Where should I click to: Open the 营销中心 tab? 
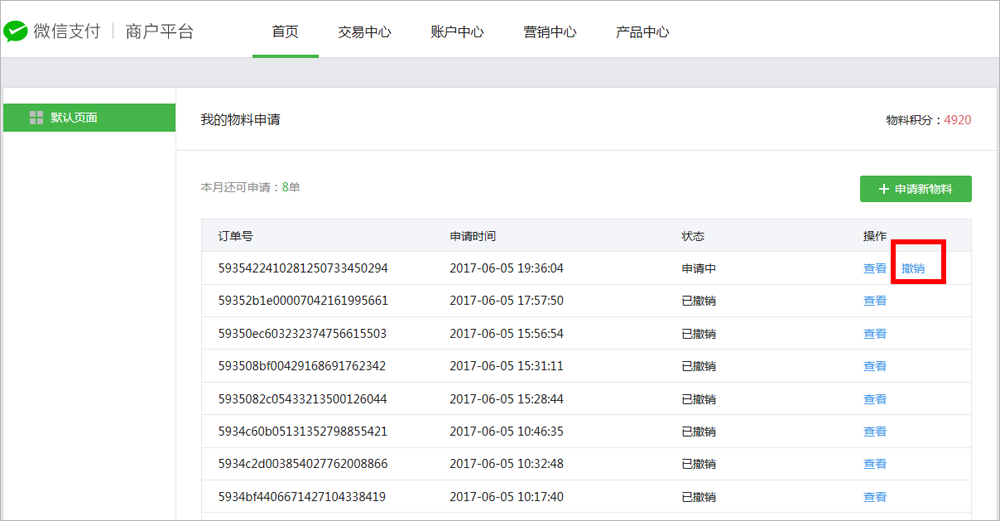pos(550,32)
